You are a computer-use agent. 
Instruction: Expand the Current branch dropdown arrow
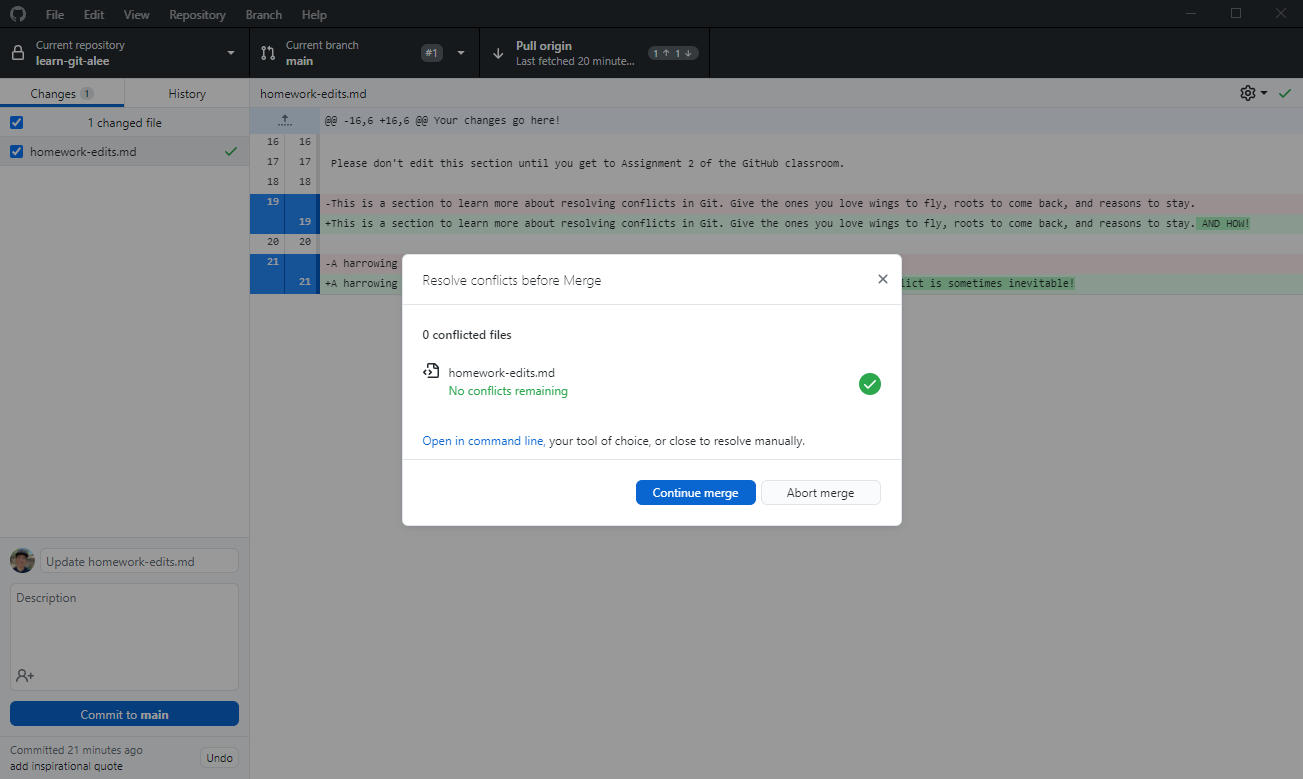(x=461, y=53)
